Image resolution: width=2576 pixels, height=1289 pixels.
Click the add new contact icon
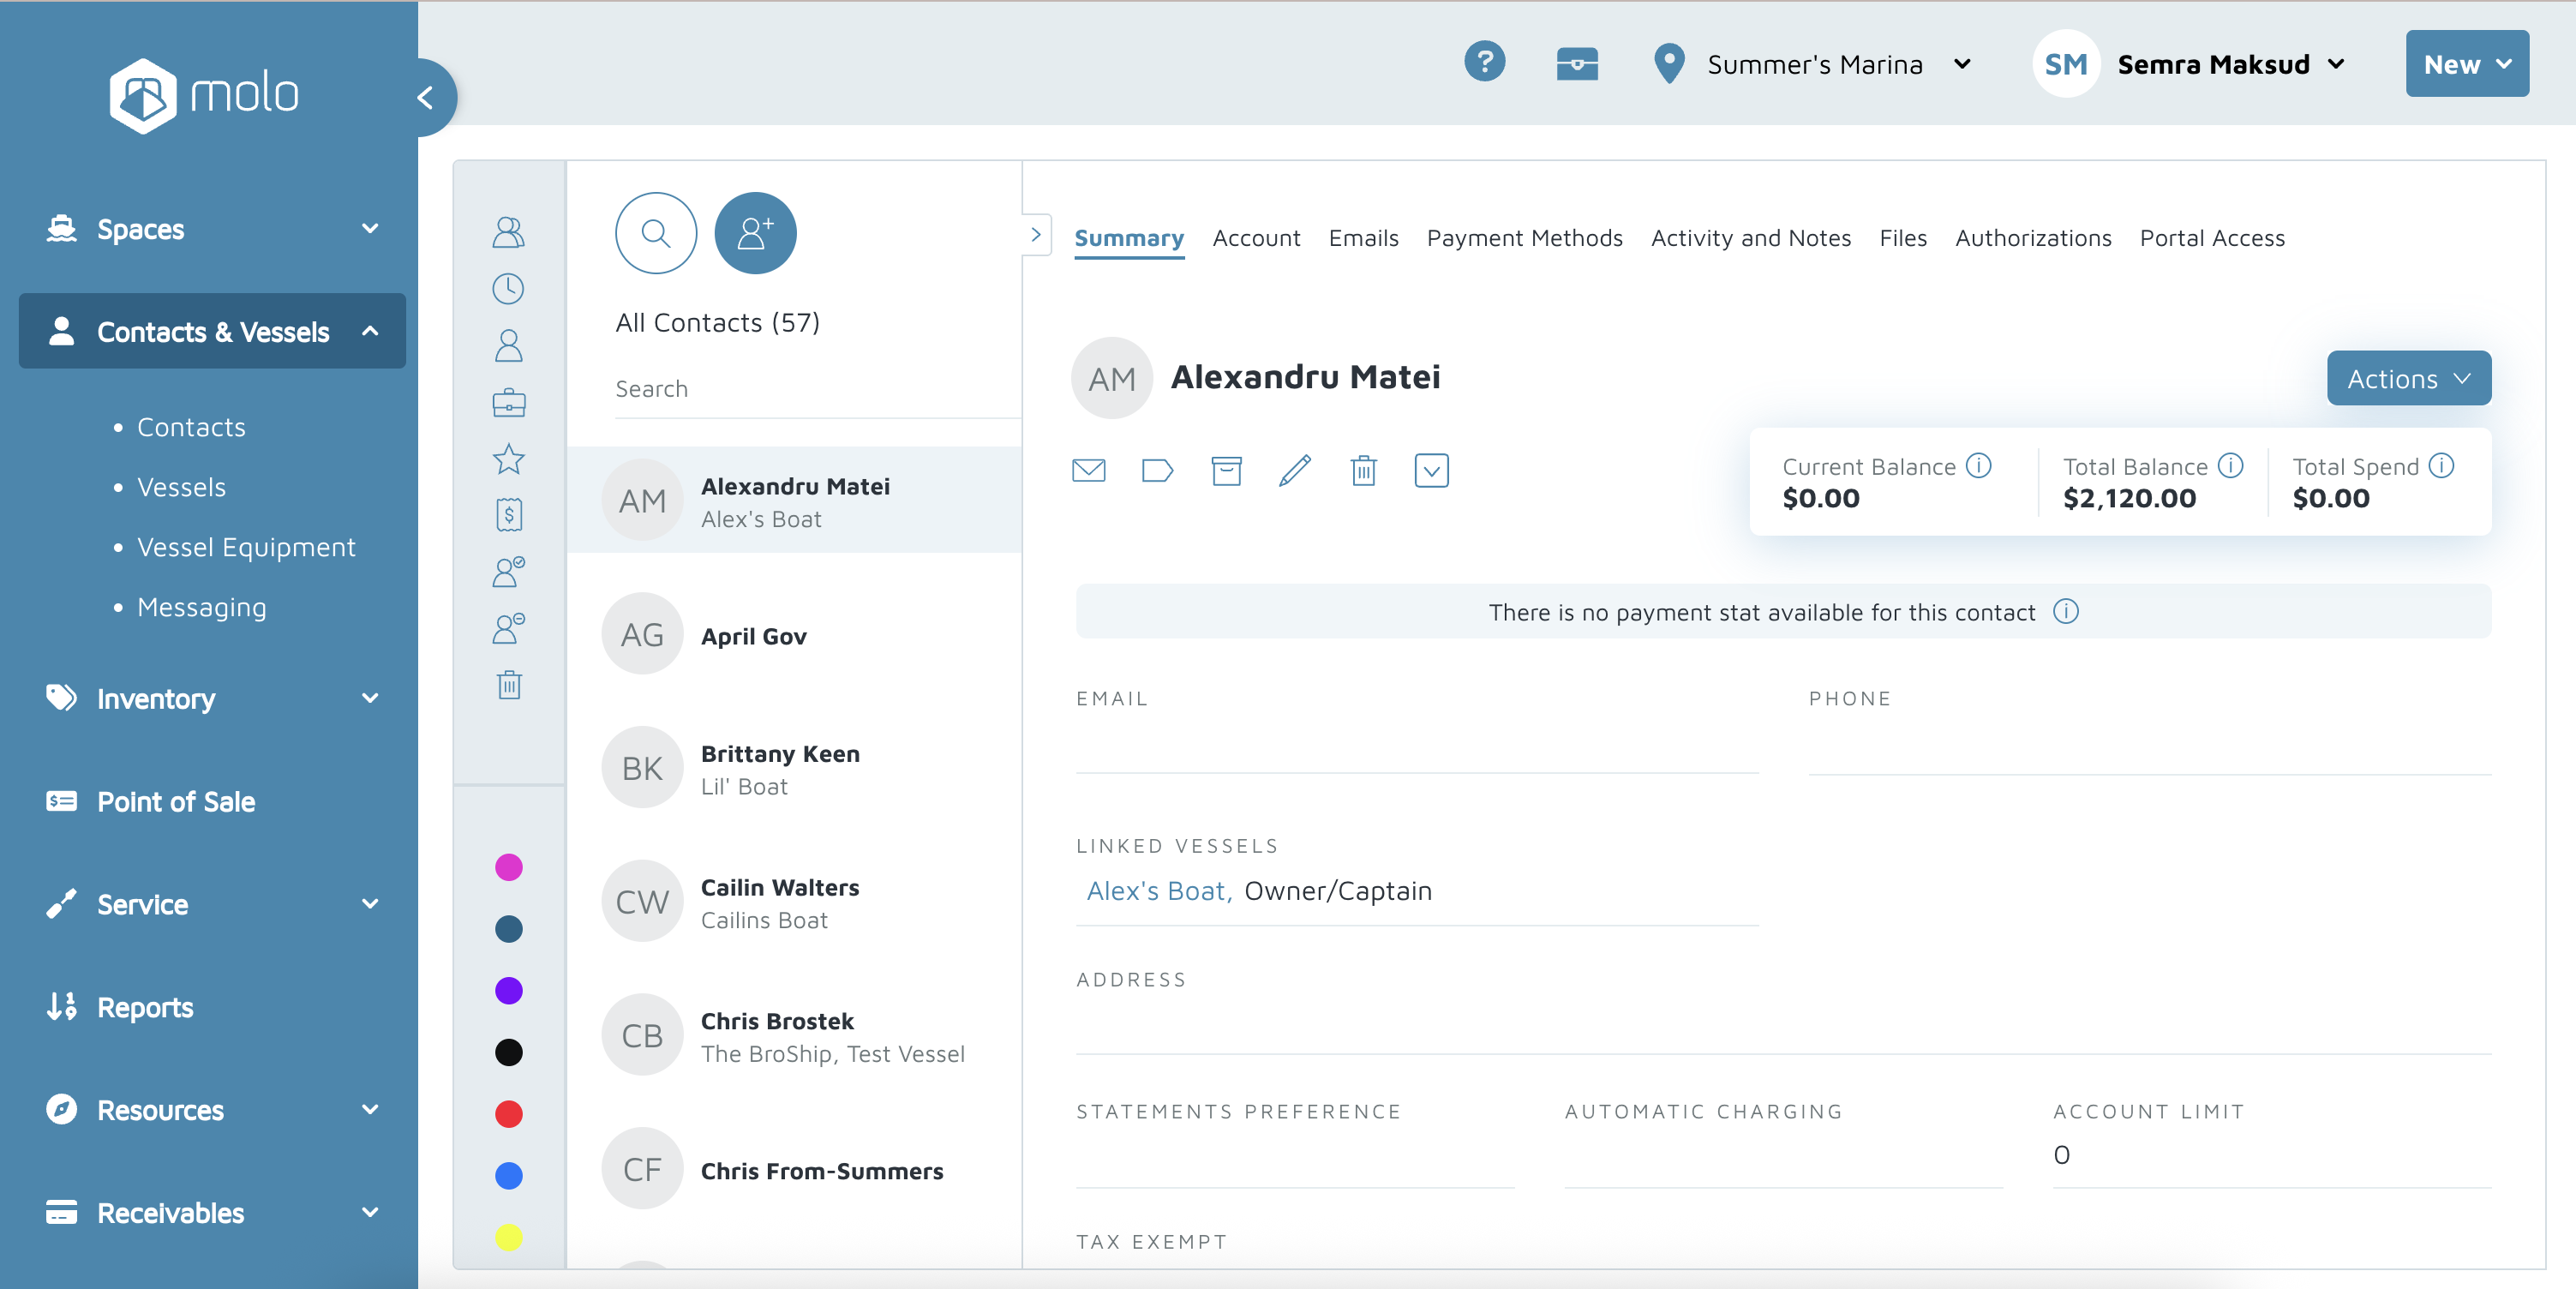pyautogui.click(x=755, y=233)
